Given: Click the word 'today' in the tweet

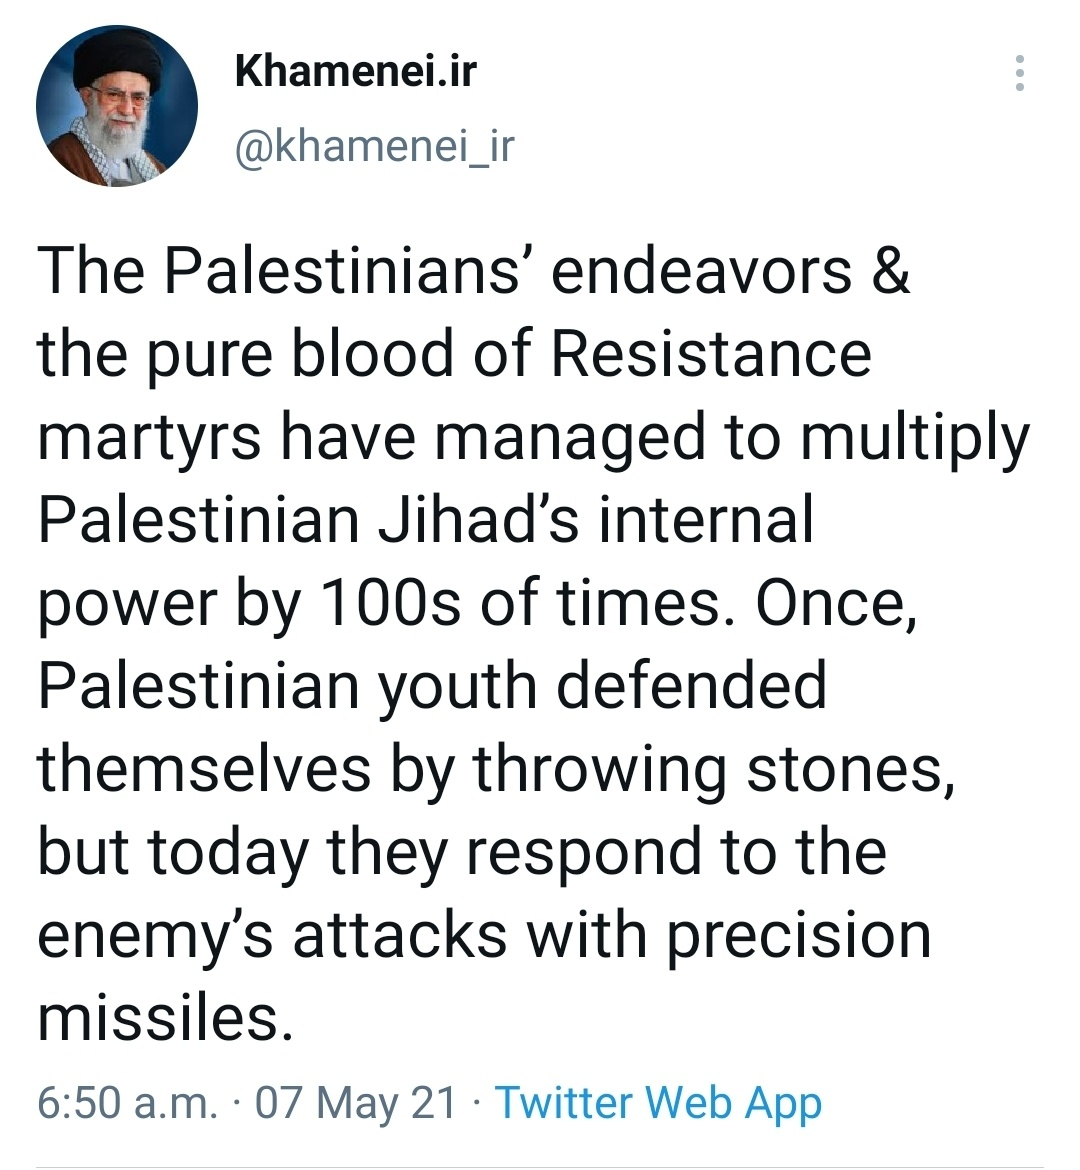Looking at the screenshot, I should coord(228,852).
